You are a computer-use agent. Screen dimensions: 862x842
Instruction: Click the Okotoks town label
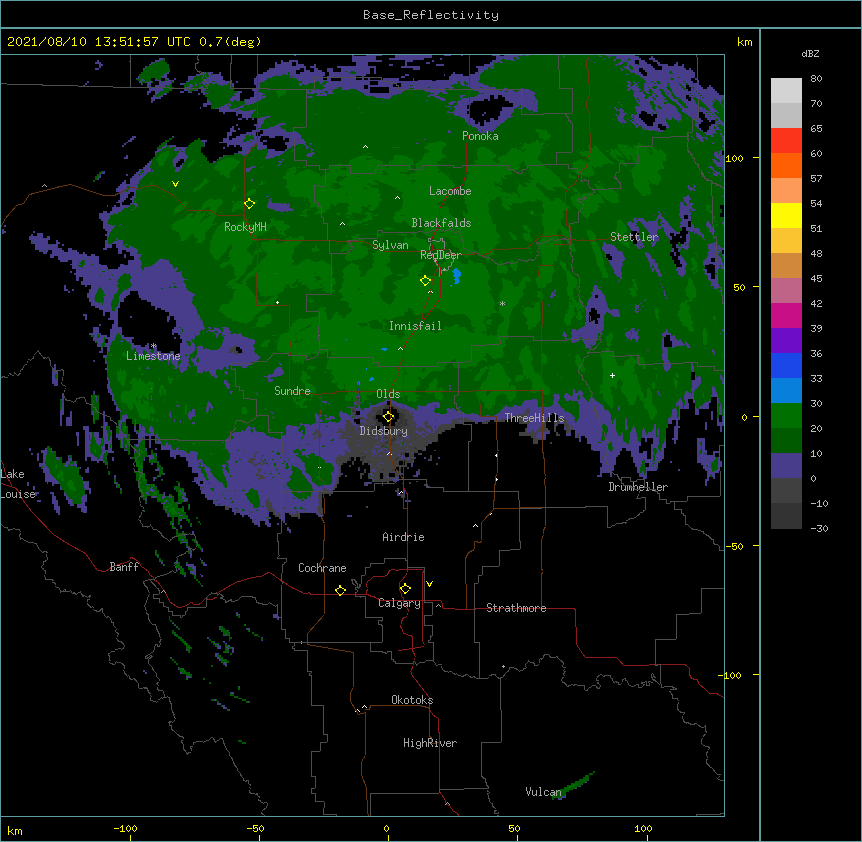[x=412, y=700]
